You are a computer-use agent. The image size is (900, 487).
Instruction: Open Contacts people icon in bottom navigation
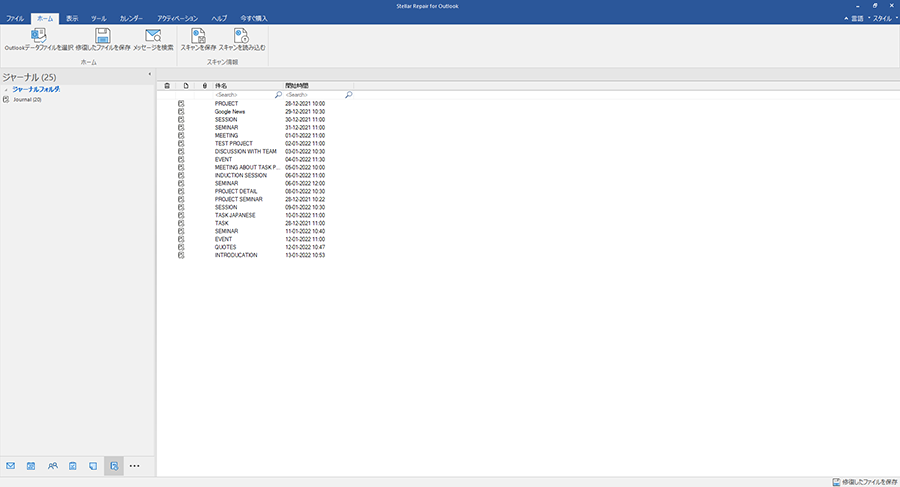click(x=52, y=466)
